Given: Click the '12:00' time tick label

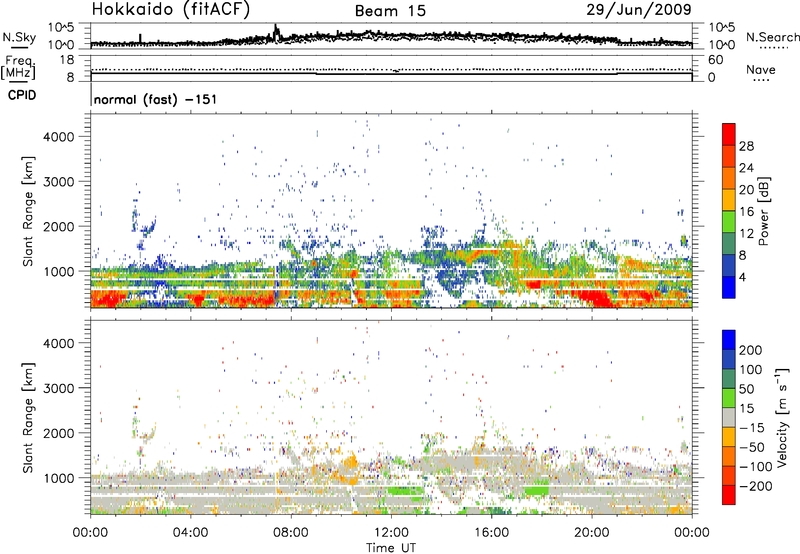Looking at the screenshot, I should click(x=391, y=533).
